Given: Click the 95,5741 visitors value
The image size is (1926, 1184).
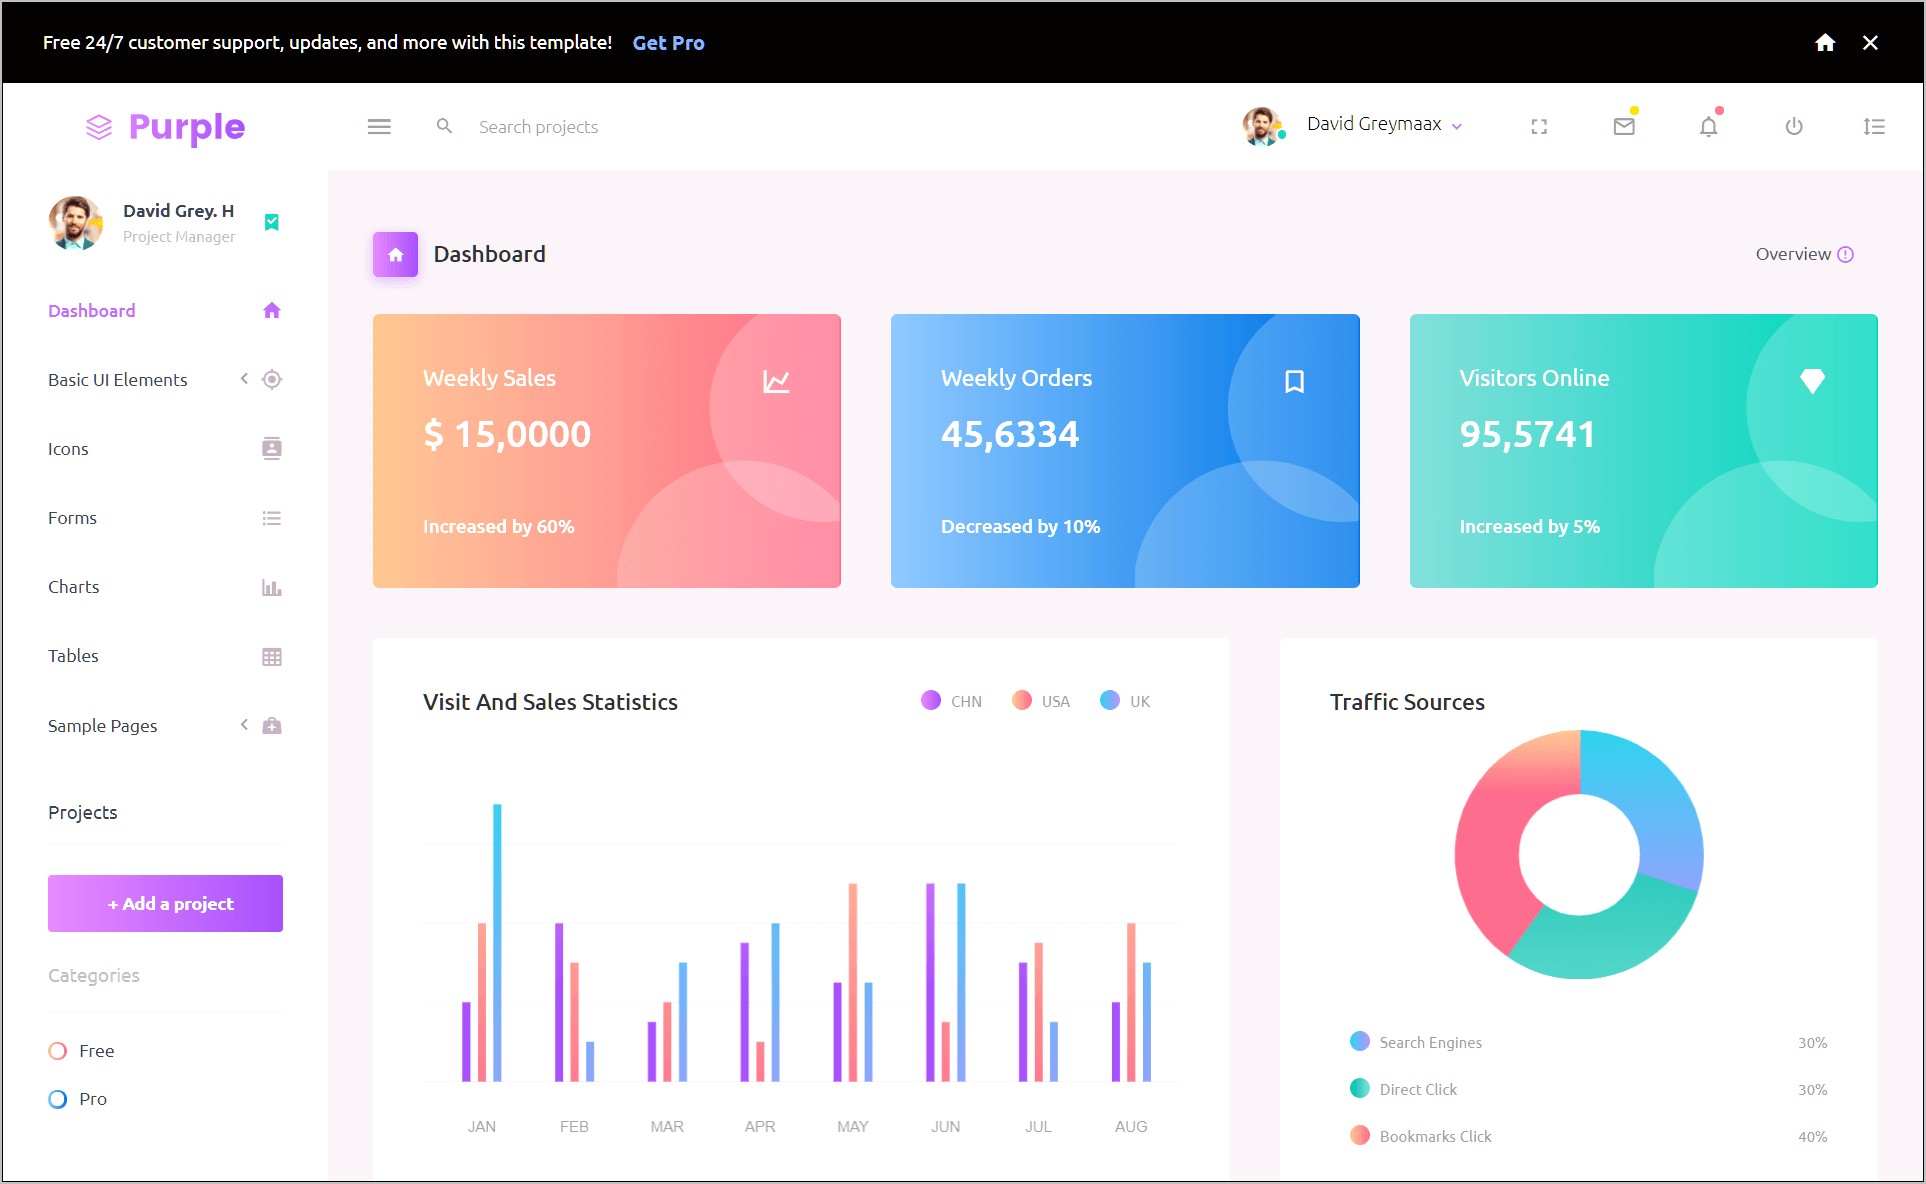Looking at the screenshot, I should [x=1527, y=434].
